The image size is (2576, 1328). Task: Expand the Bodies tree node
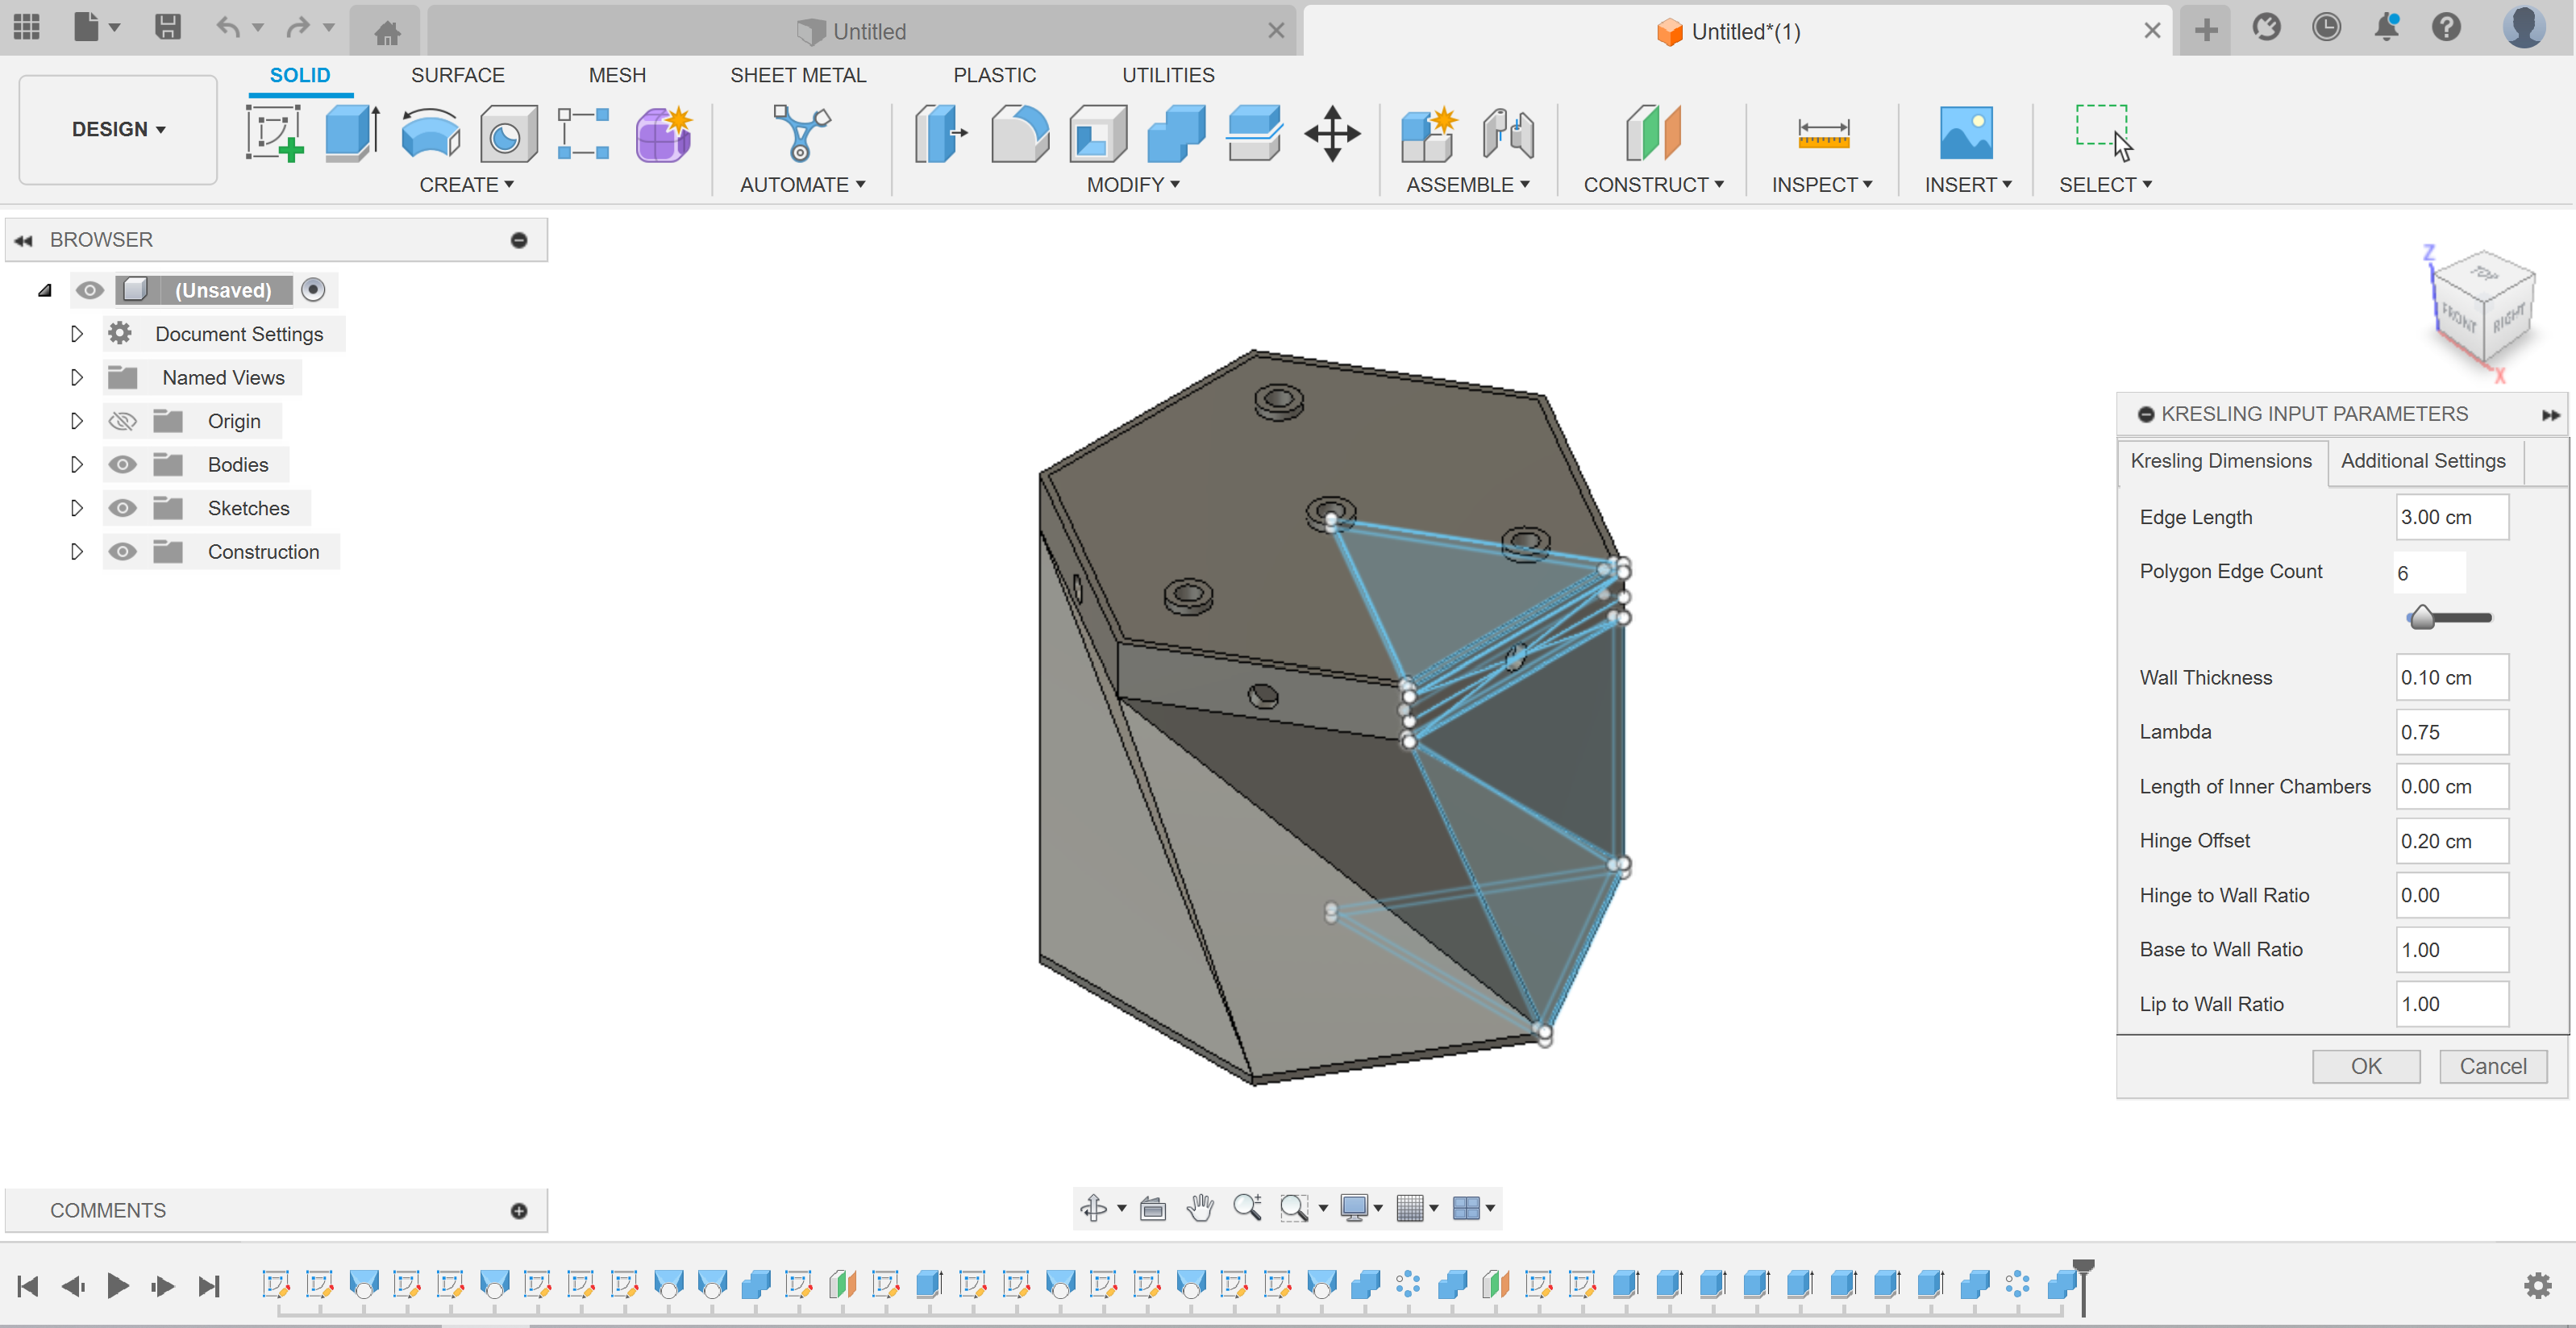[x=76, y=465]
